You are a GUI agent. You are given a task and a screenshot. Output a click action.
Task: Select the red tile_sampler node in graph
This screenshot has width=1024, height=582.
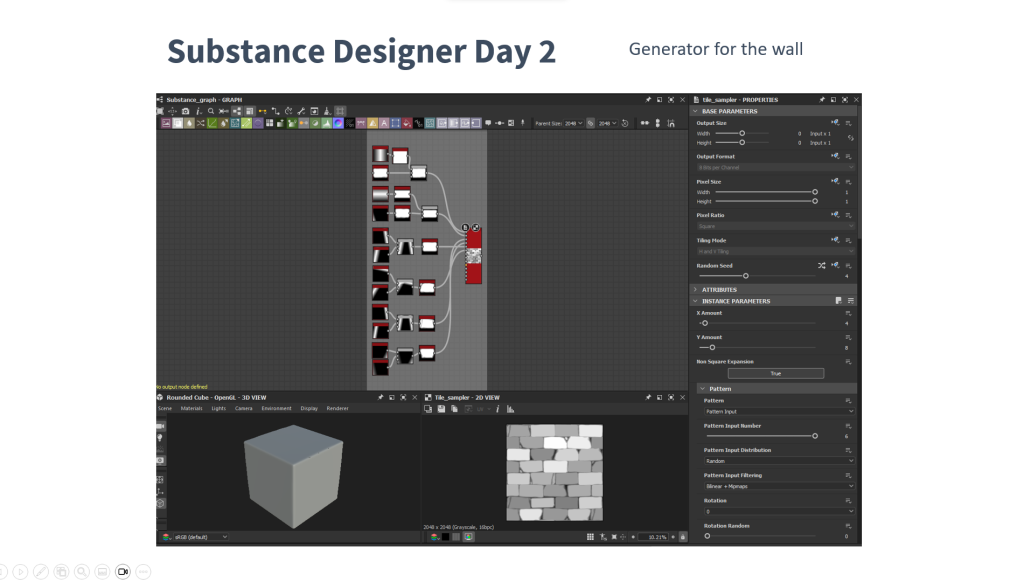coord(474,257)
